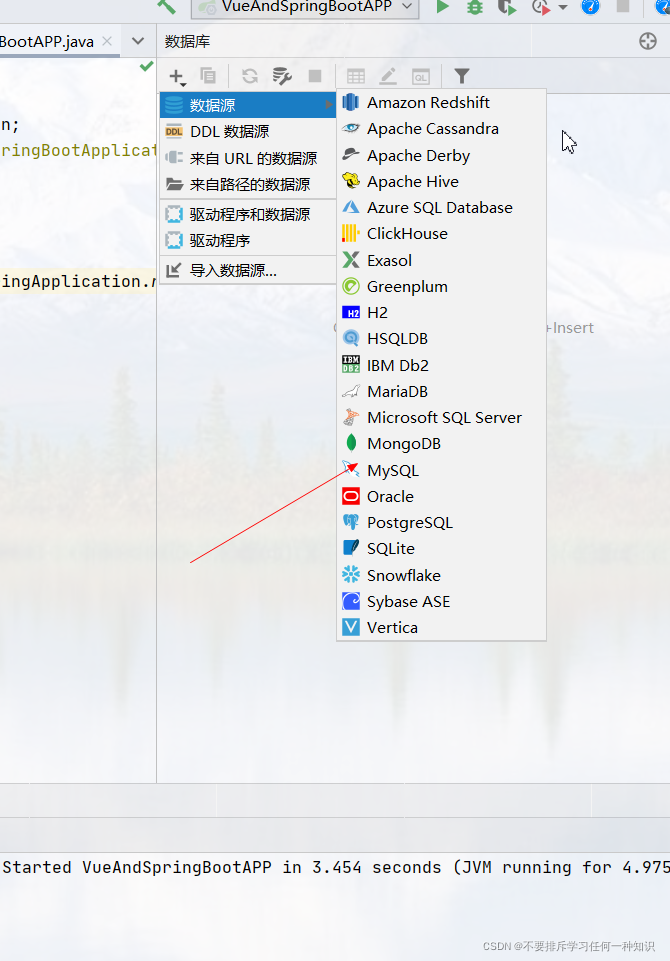This screenshot has height=961, width=670.
Task: Click the Stop square icon in Database toolbar
Action: click(315, 76)
